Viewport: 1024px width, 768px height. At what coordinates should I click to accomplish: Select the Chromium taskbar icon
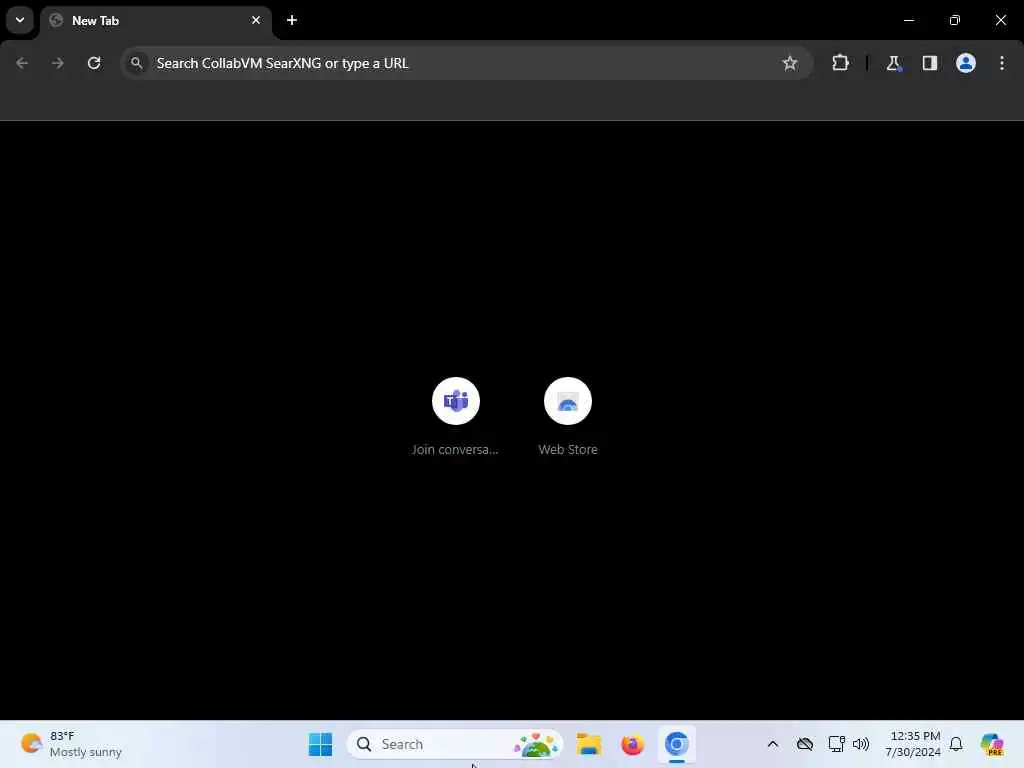click(677, 744)
